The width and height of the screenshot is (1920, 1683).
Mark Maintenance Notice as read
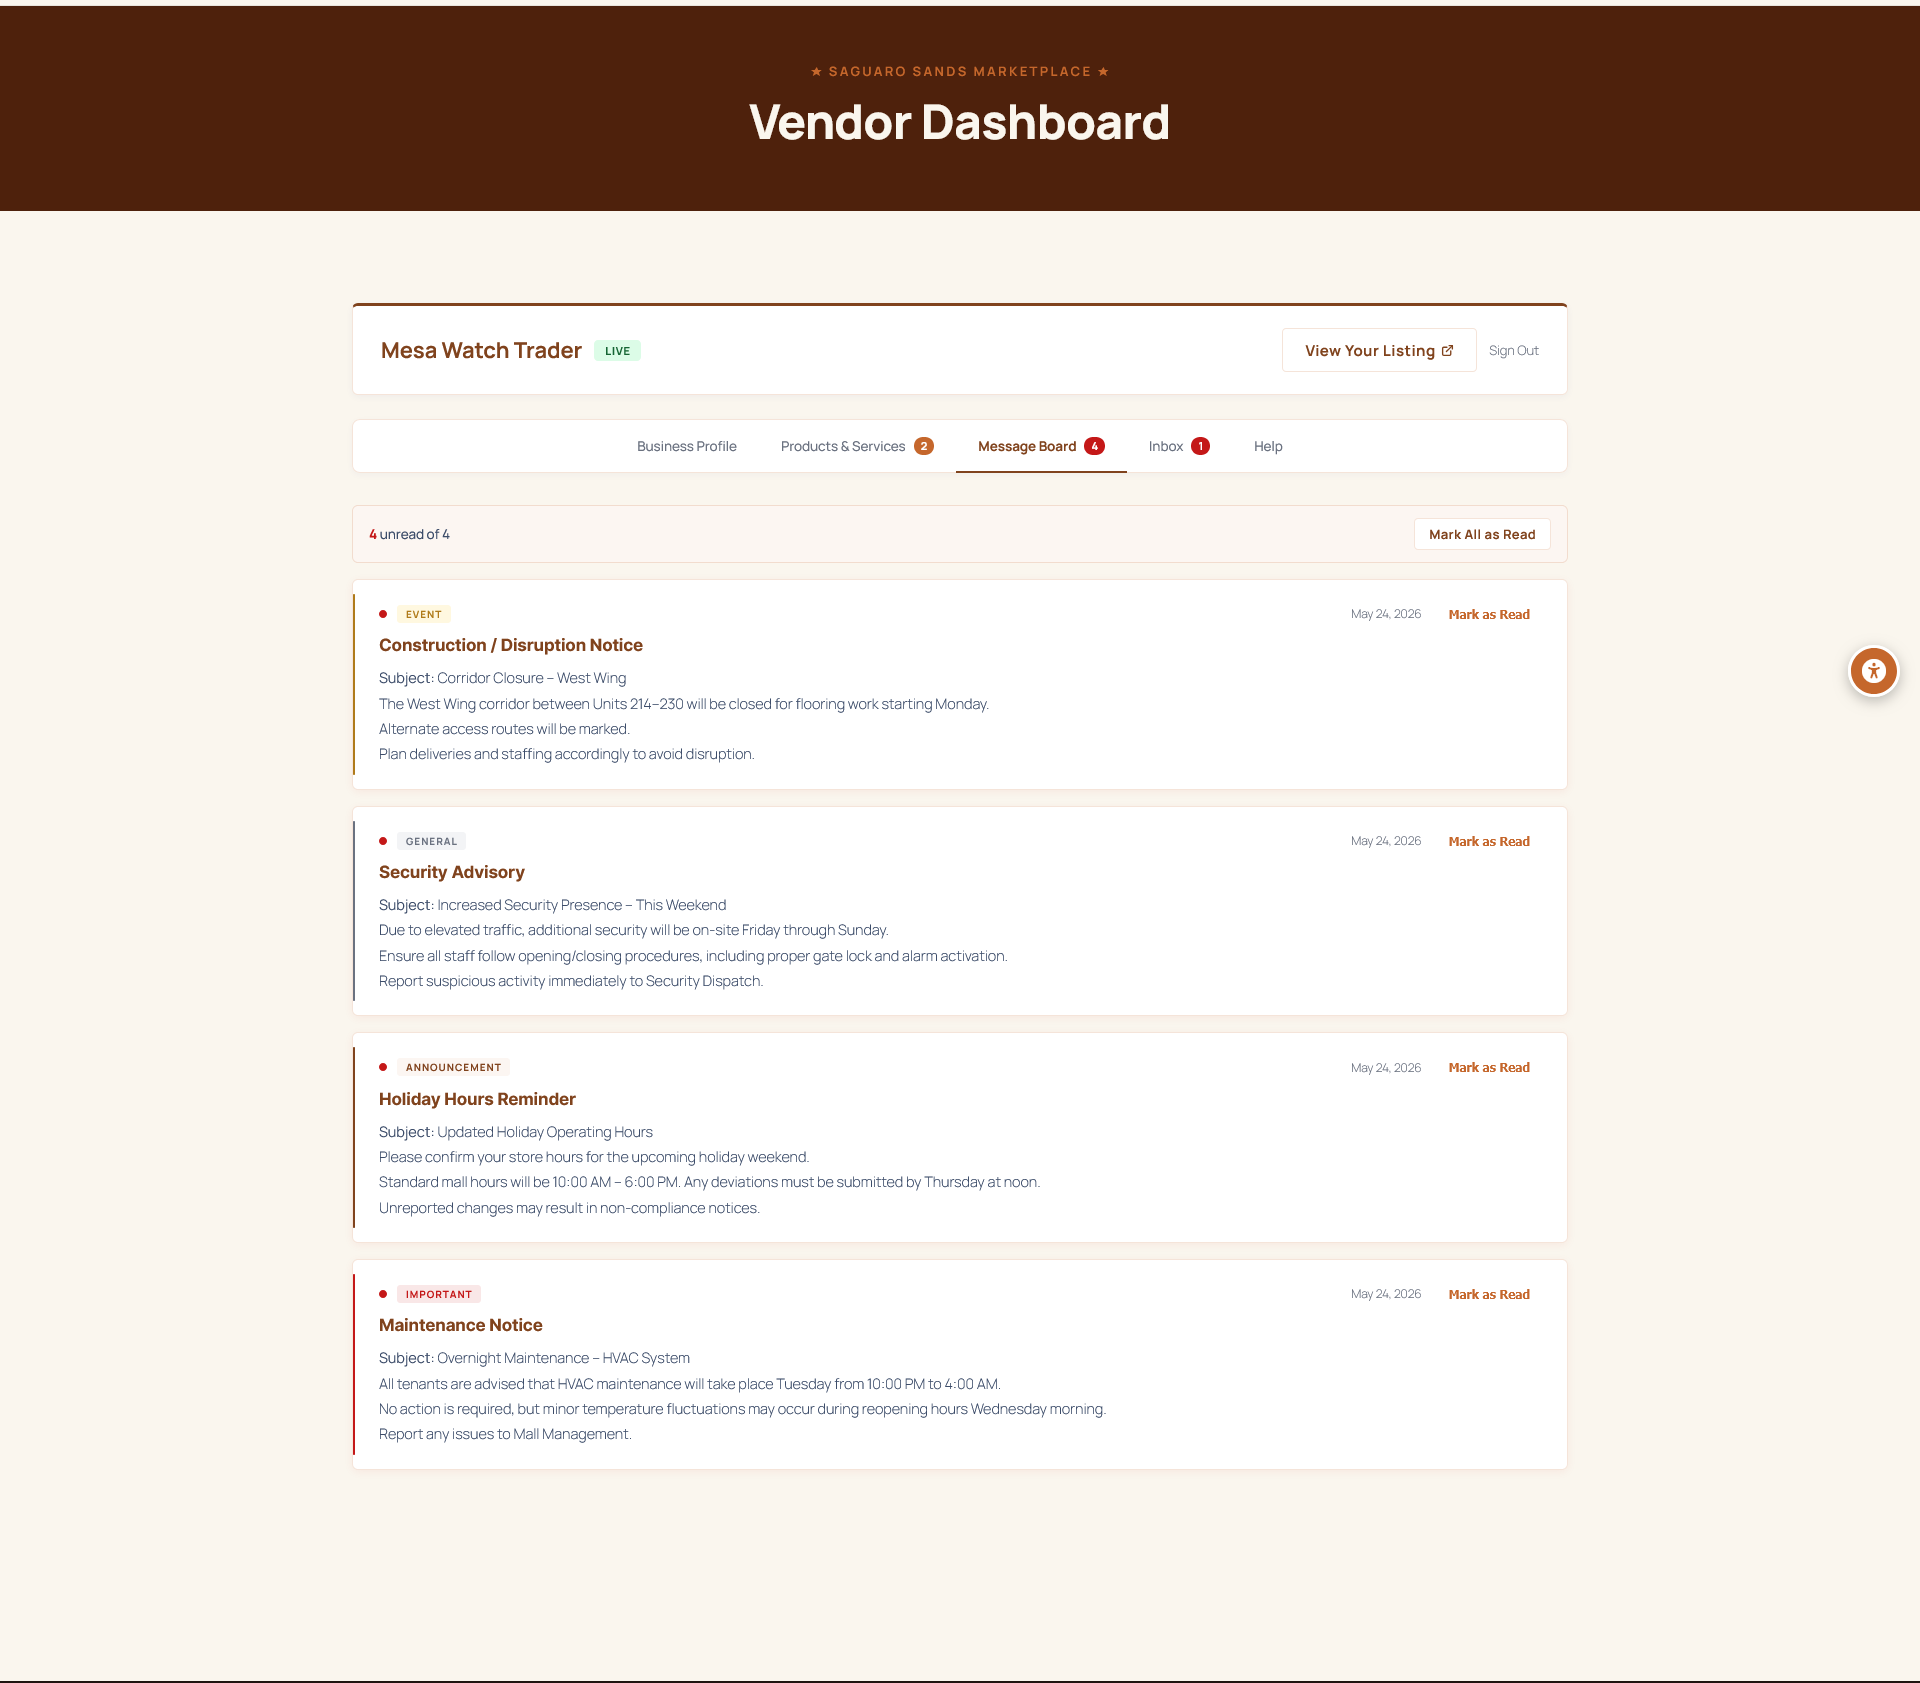(x=1489, y=1294)
